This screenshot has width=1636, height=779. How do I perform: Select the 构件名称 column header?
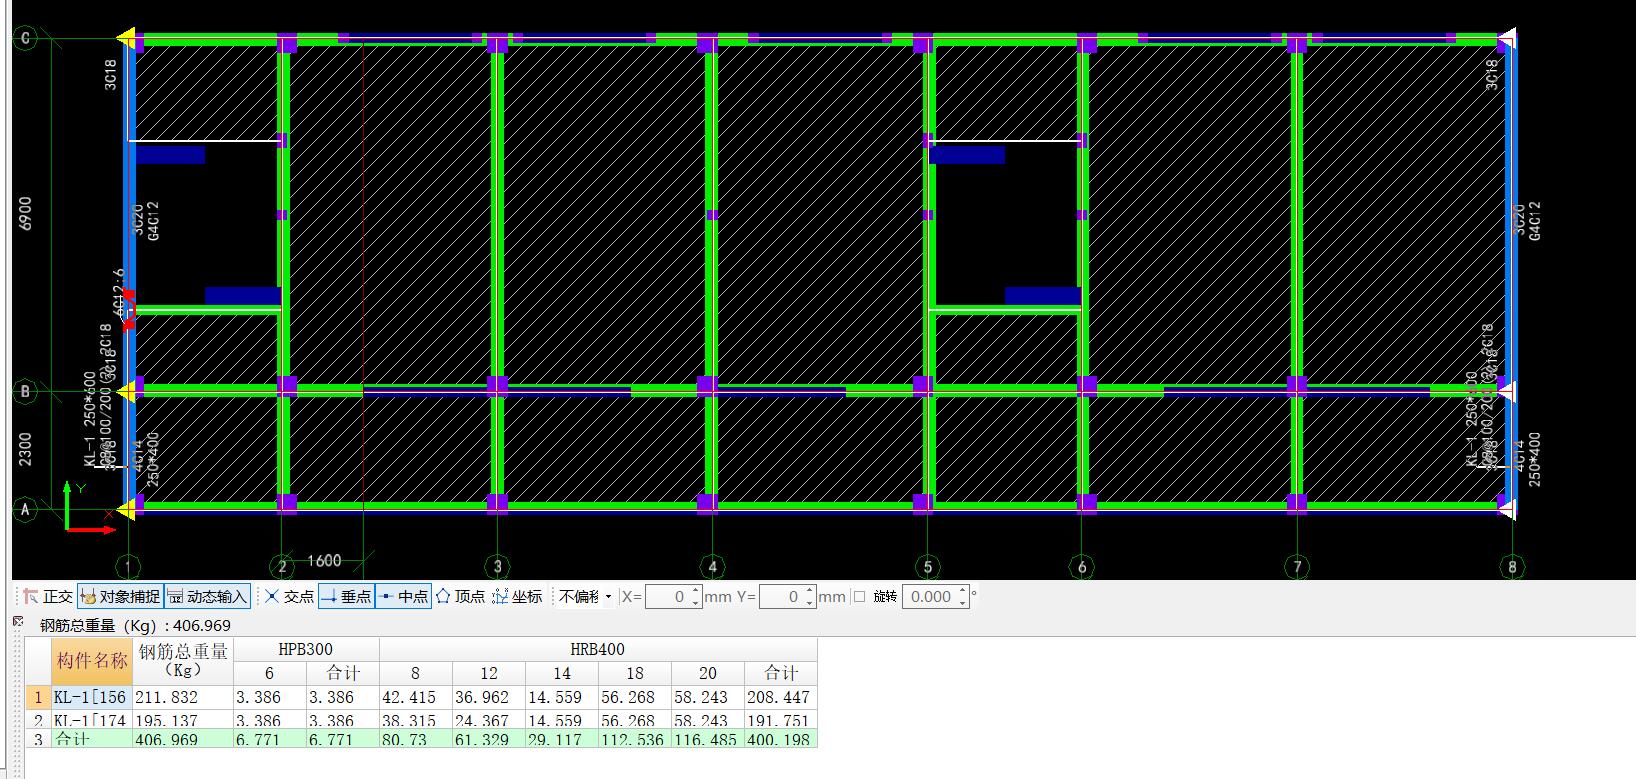[92, 661]
